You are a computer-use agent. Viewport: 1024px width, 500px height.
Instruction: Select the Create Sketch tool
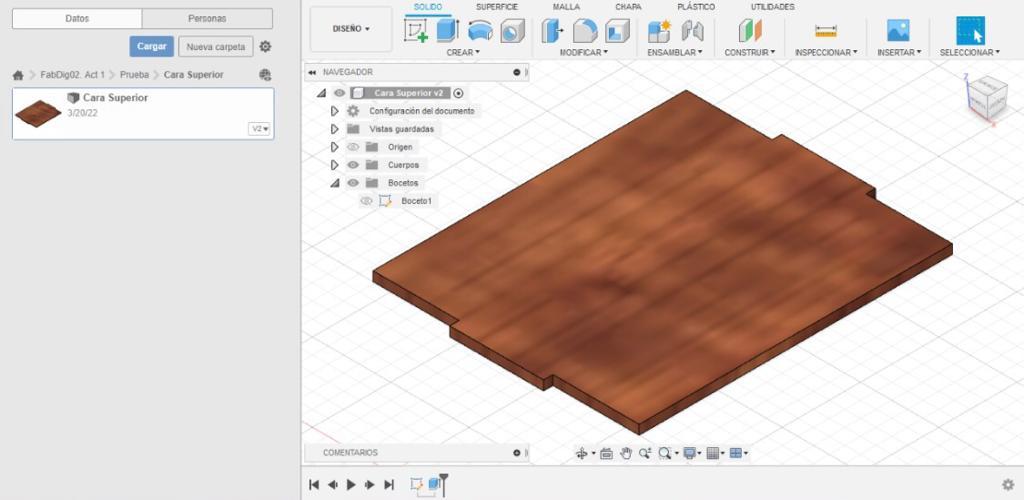(x=416, y=31)
